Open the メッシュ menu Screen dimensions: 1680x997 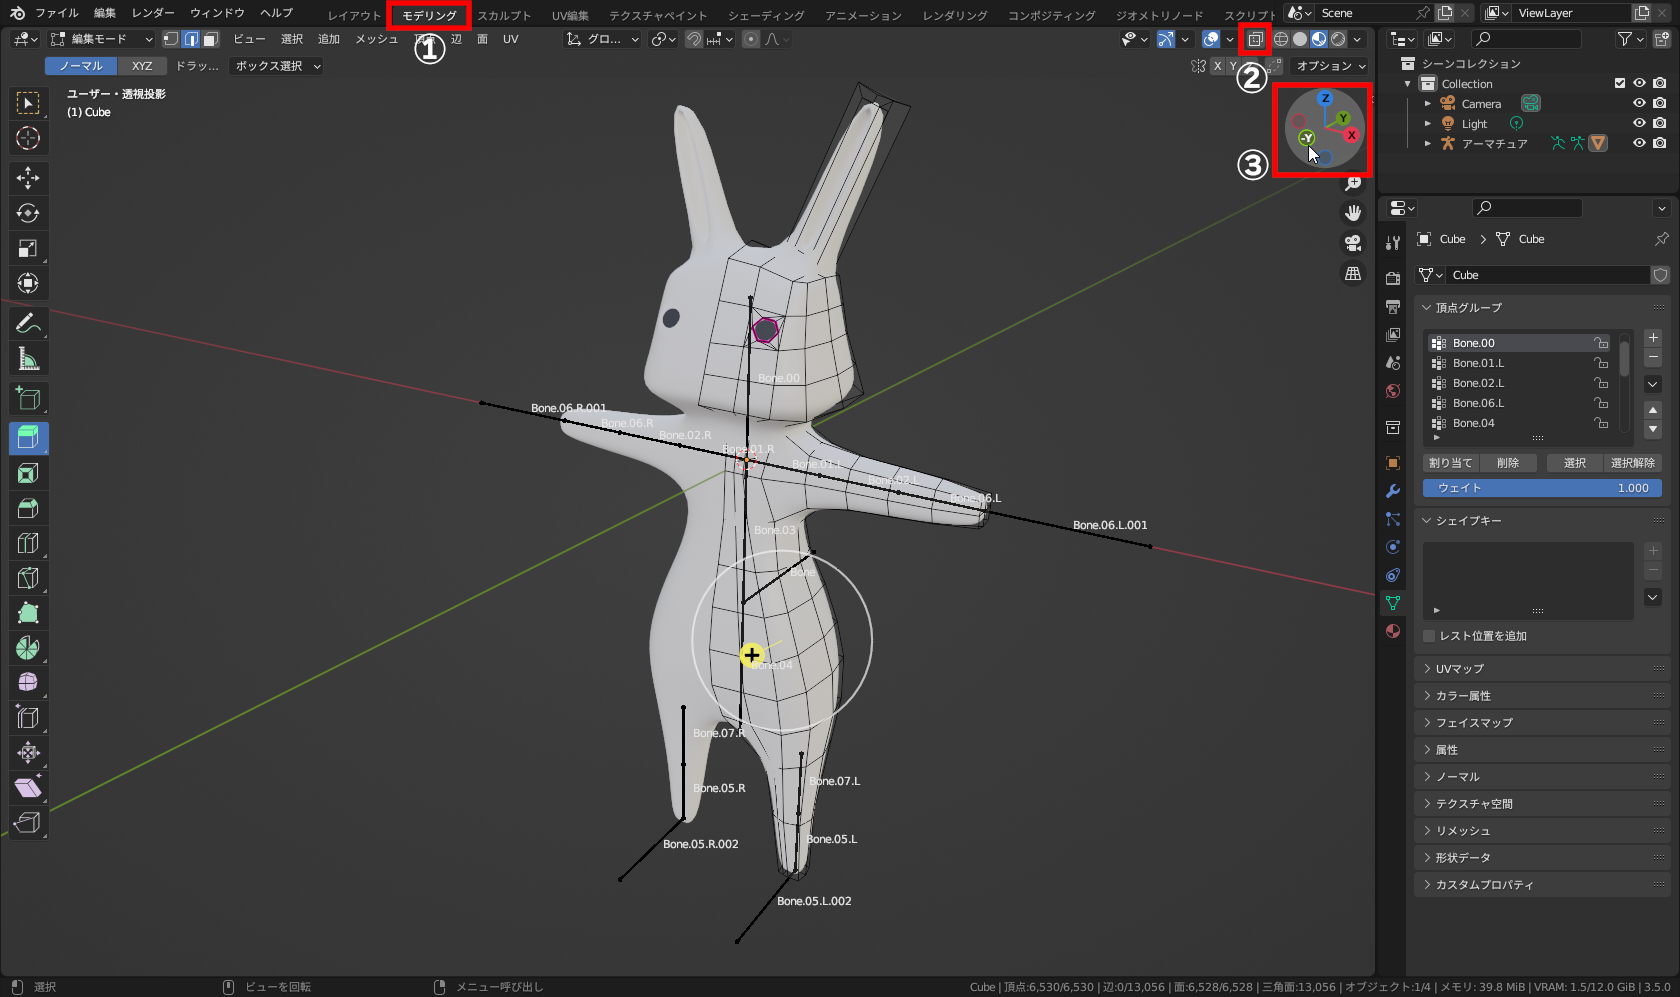[375, 39]
